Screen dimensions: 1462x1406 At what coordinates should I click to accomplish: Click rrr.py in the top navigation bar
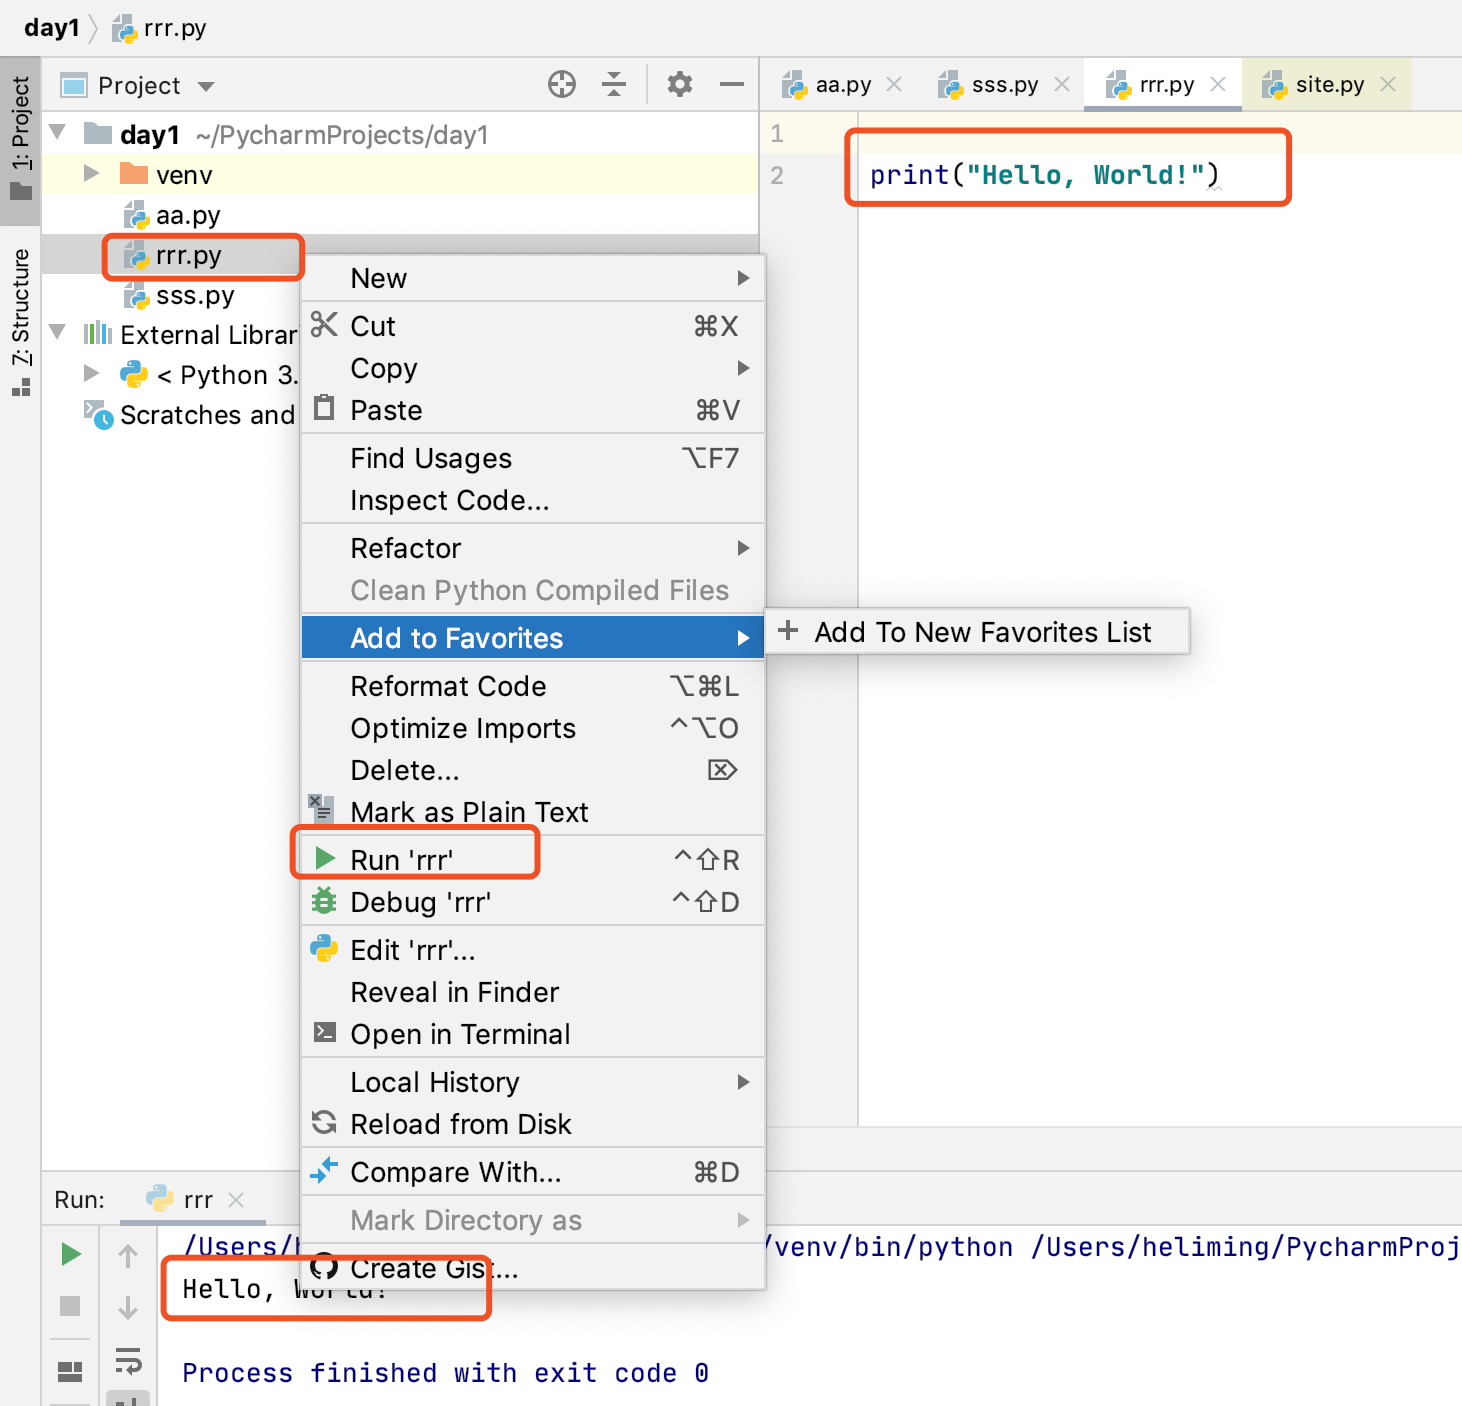pyautogui.click(x=160, y=28)
